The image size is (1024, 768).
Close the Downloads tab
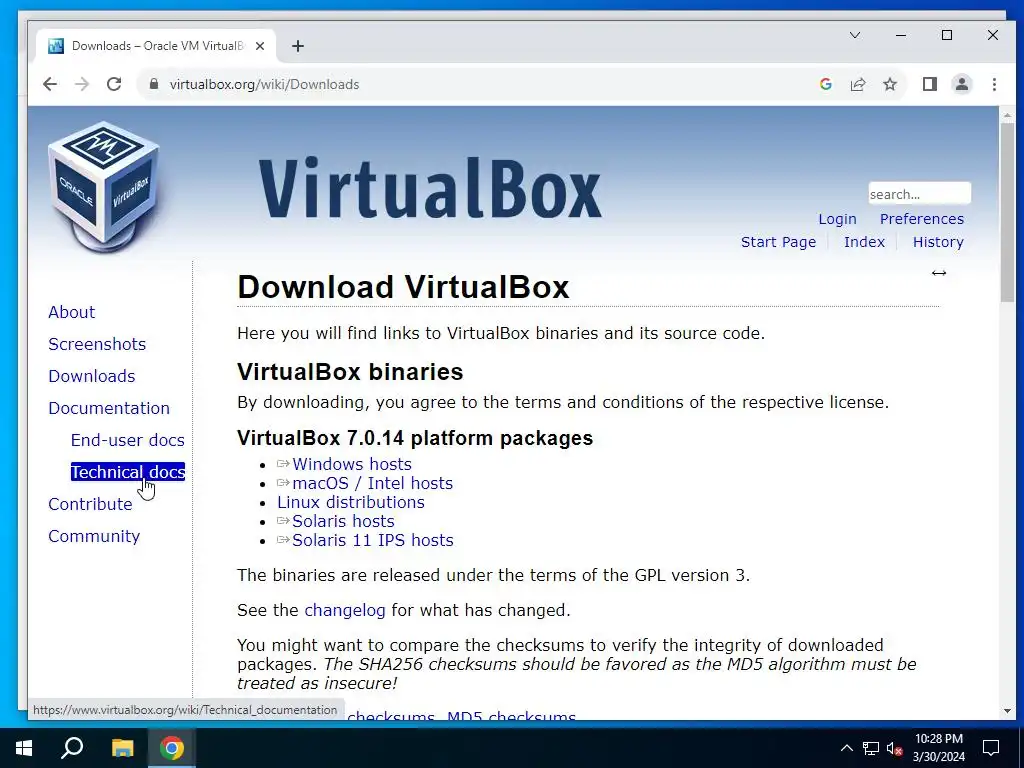260,46
